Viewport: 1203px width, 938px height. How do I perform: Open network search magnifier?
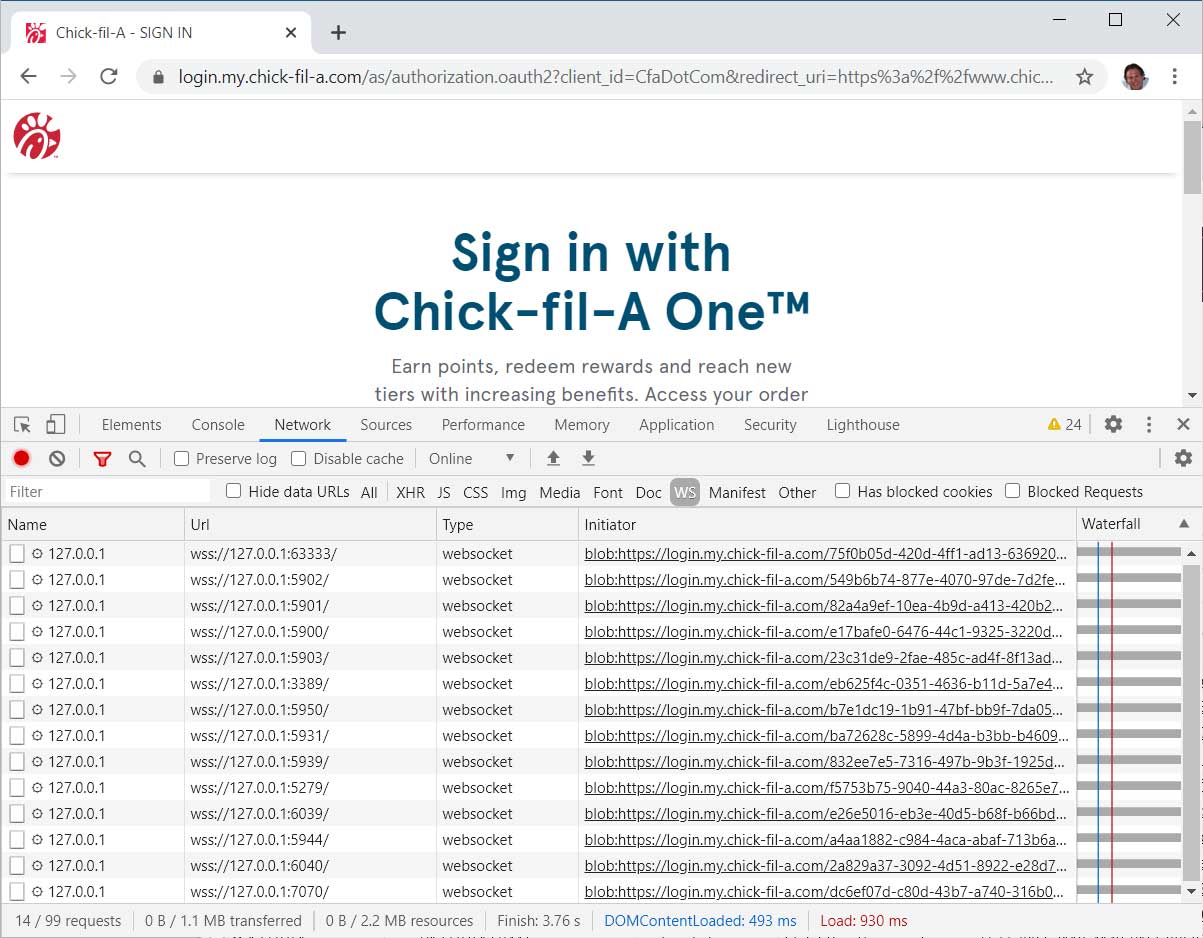click(x=137, y=459)
